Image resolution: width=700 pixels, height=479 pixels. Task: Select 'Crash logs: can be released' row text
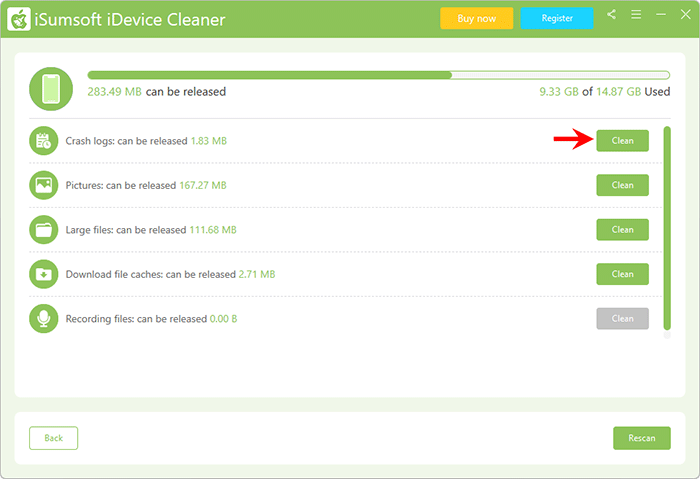[146, 141]
